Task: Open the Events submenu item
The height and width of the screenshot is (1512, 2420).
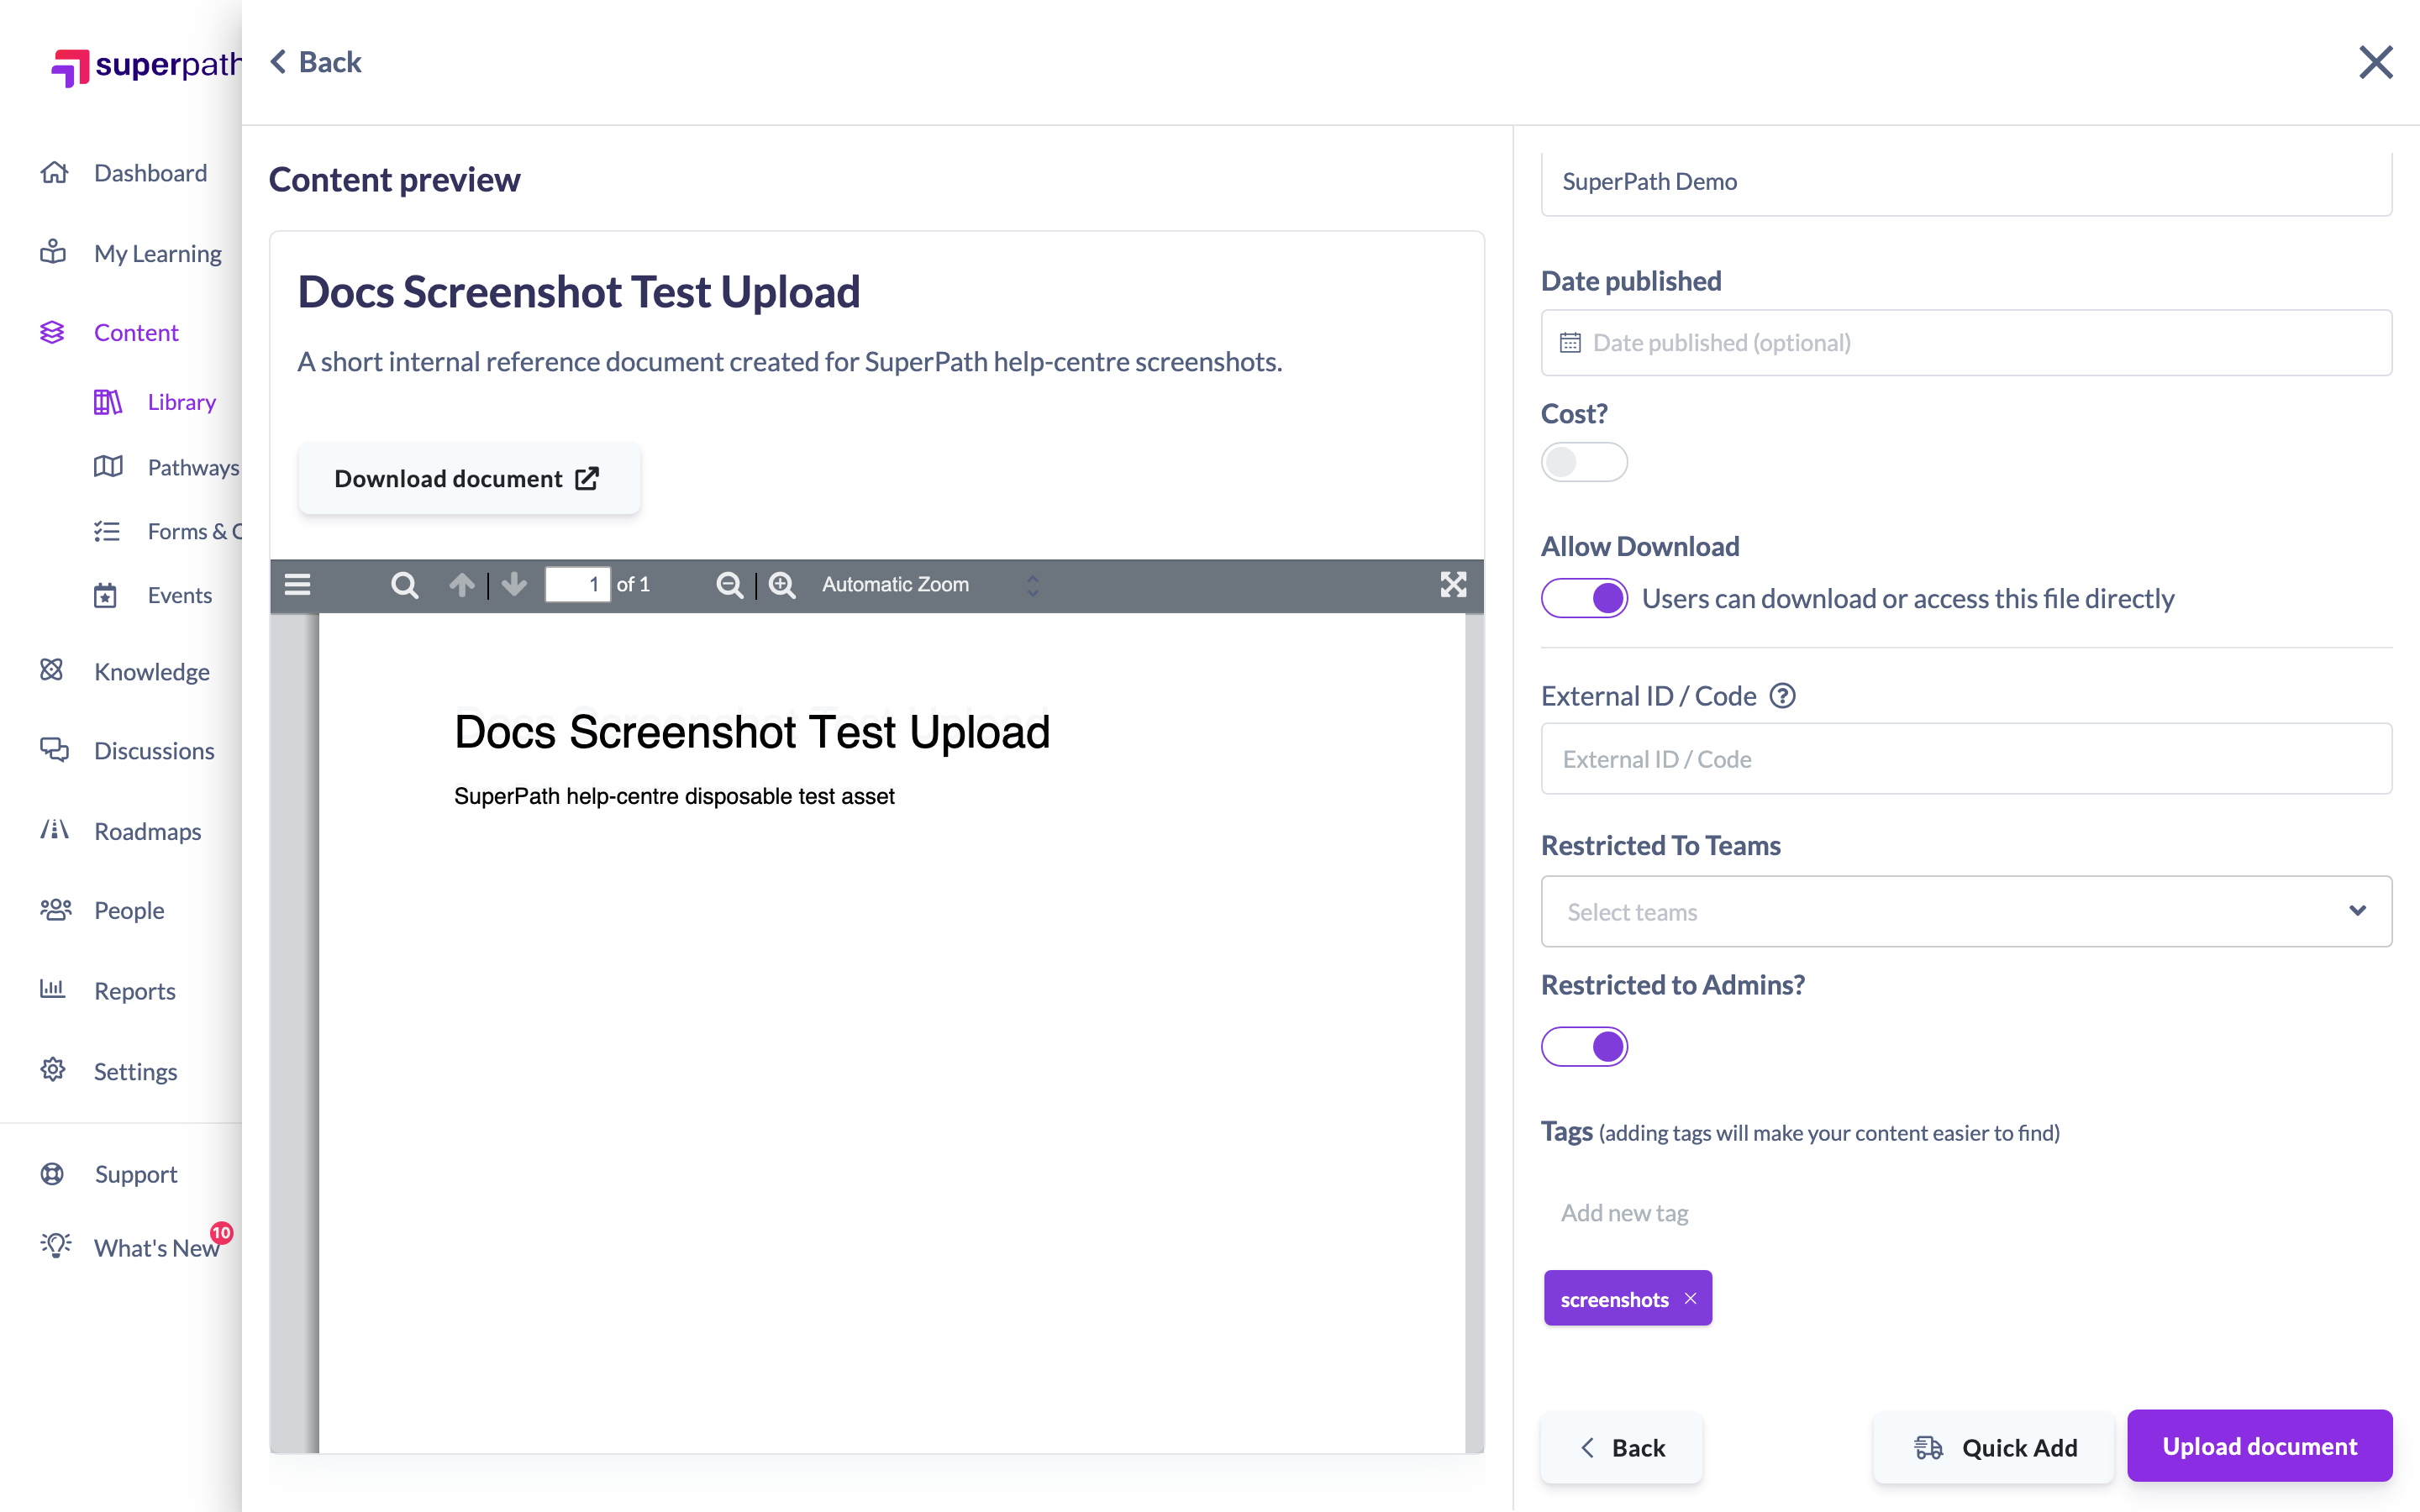Action: coord(180,596)
